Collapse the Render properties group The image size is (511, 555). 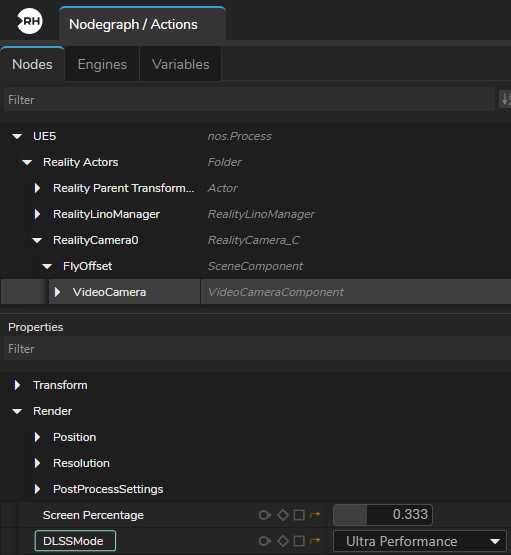(x=17, y=411)
